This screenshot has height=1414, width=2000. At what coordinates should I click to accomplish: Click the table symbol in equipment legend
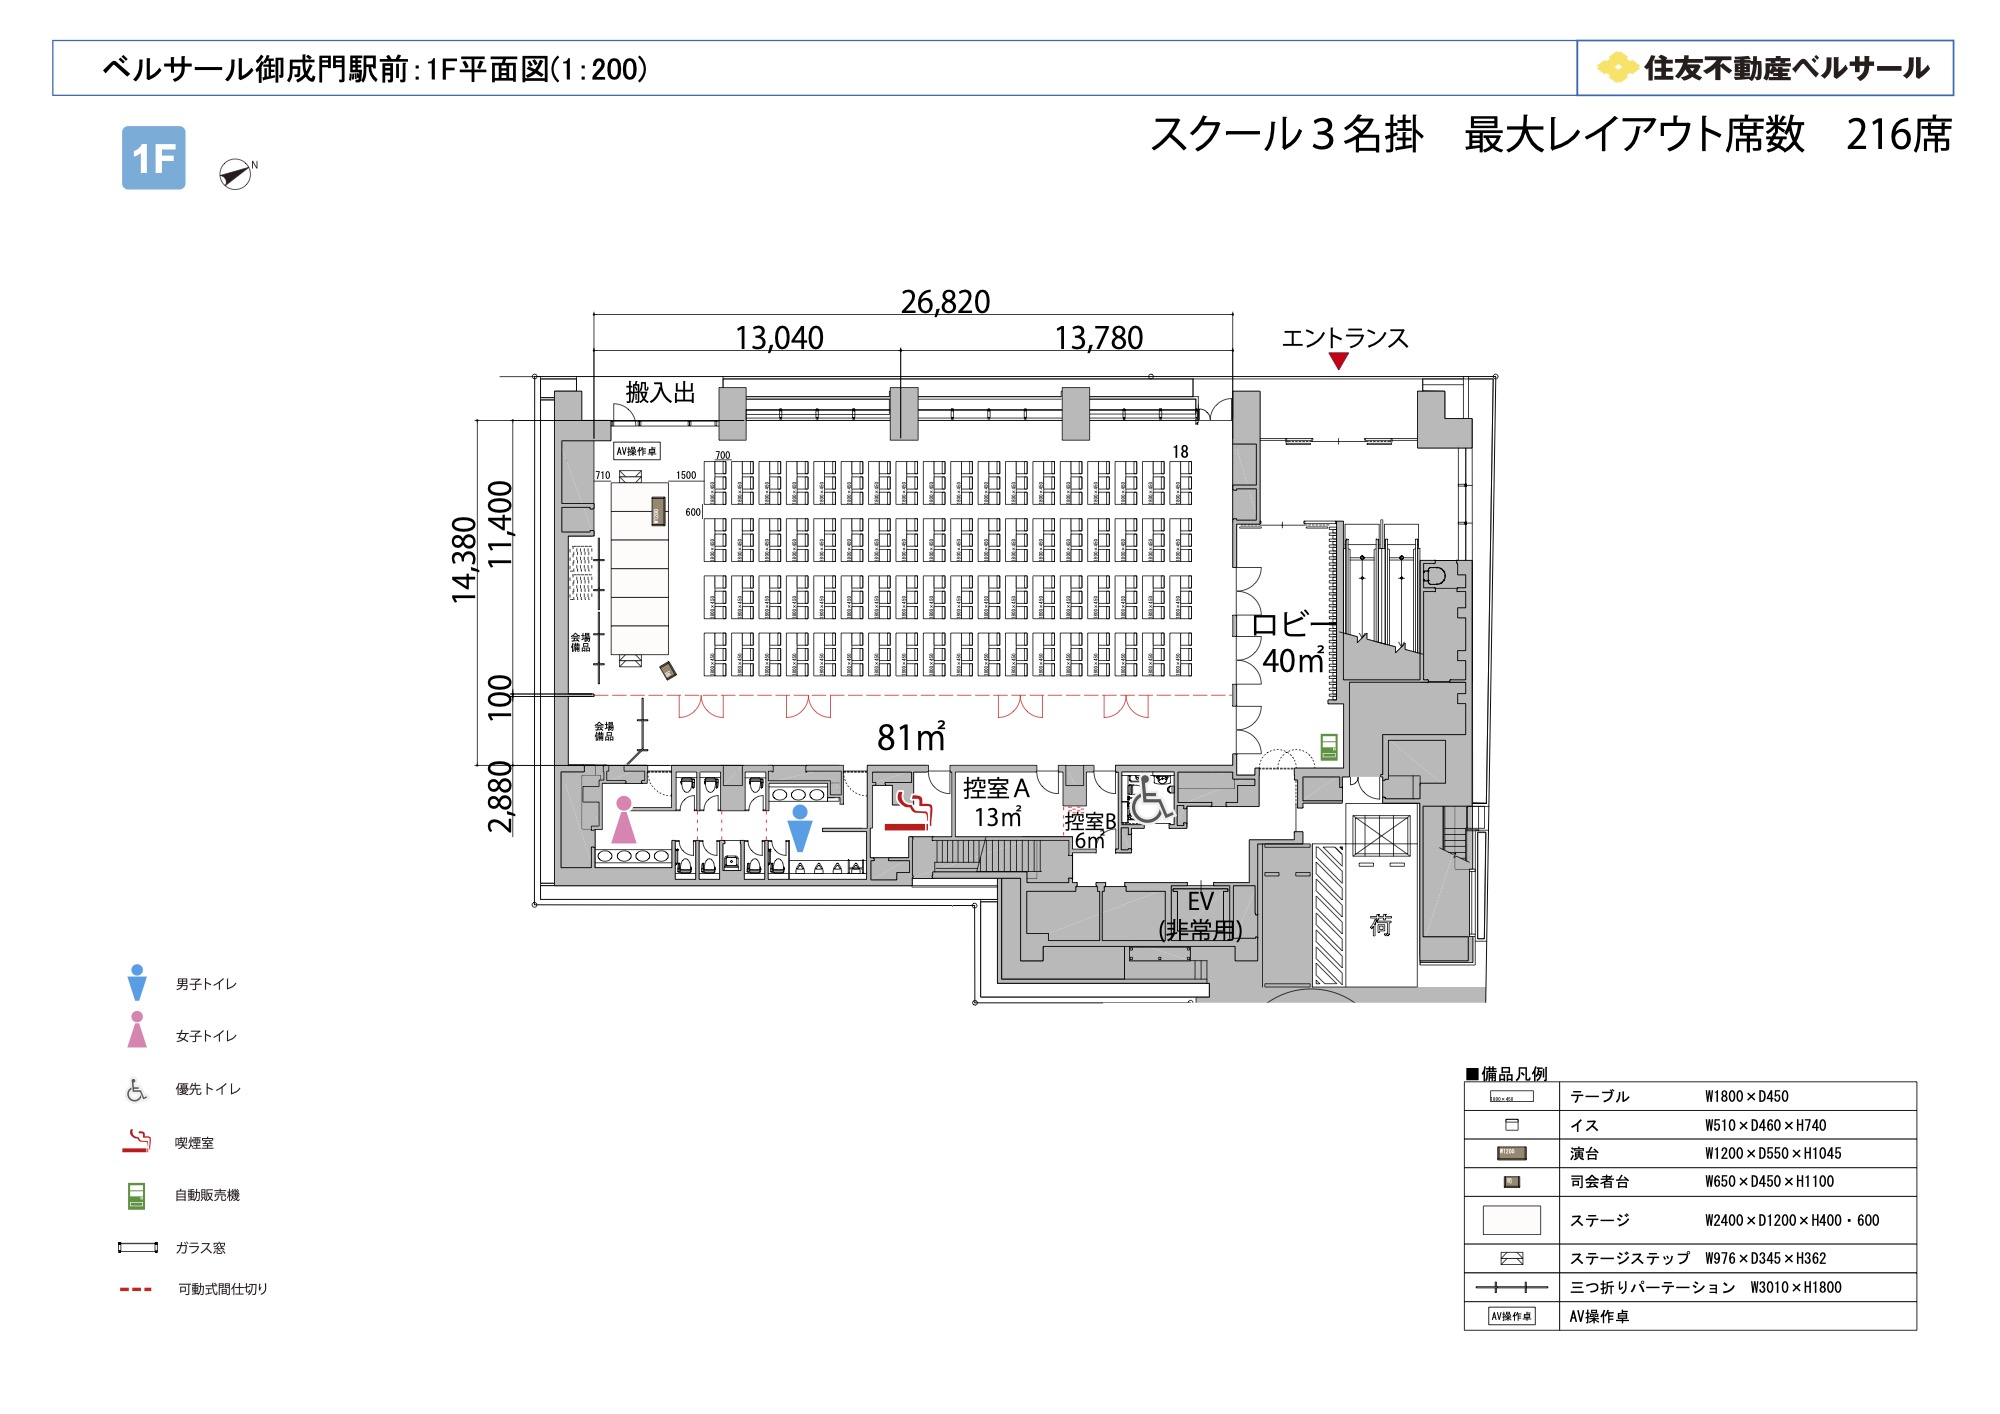[x=1511, y=1097]
